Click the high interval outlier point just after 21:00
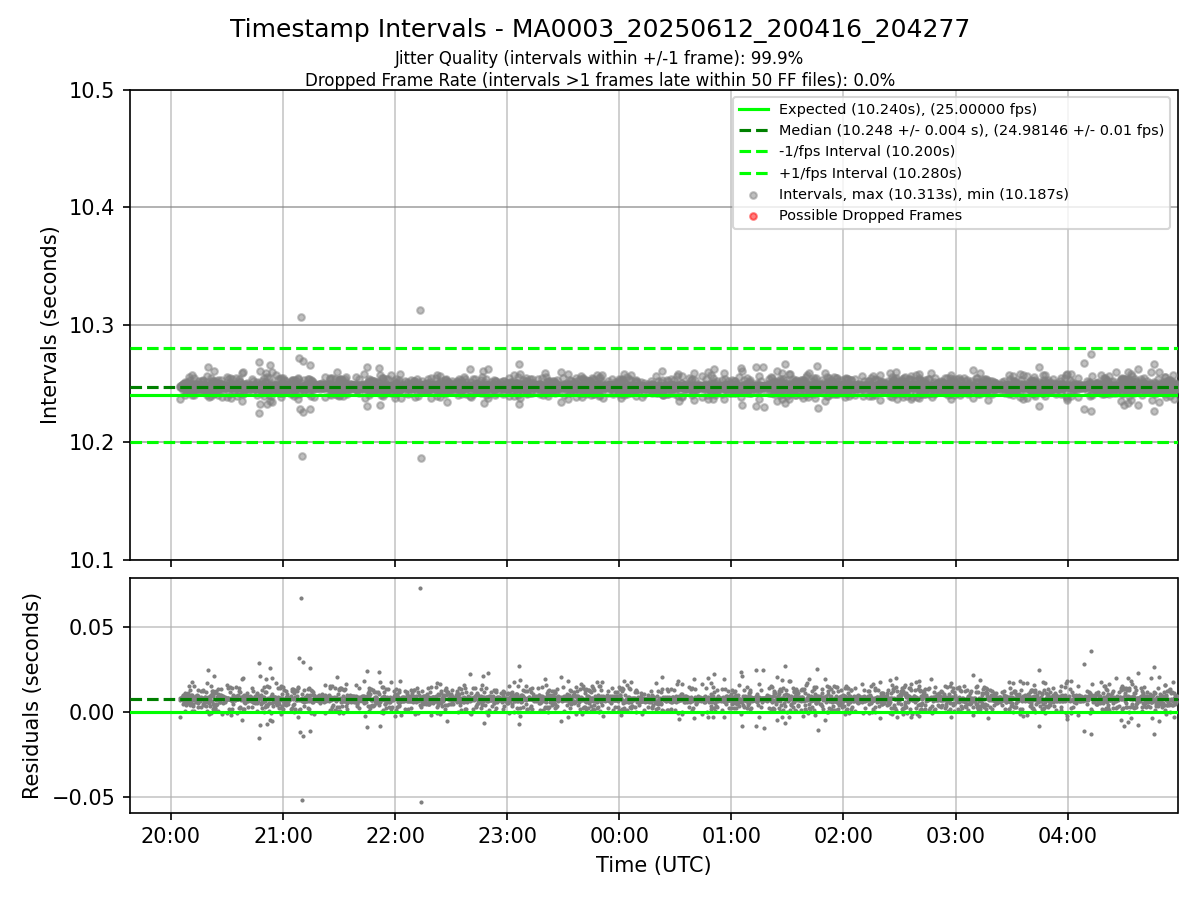 pyautogui.click(x=301, y=317)
